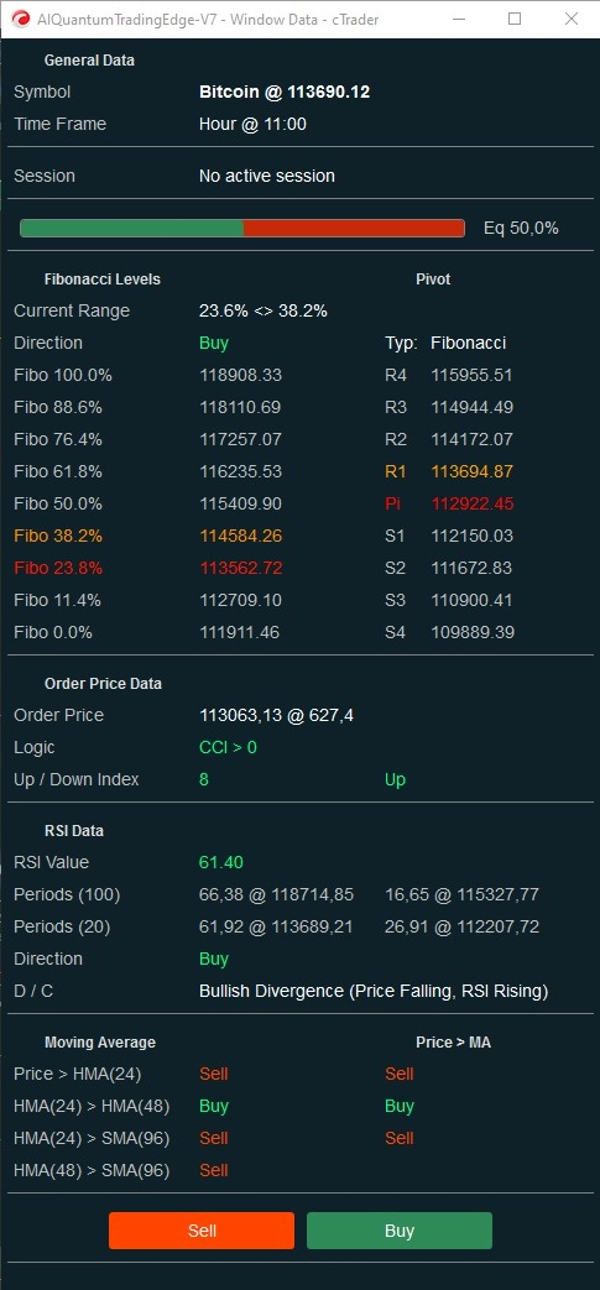
Task: Select the Bitcoin symbol price value
Action: click(x=284, y=92)
